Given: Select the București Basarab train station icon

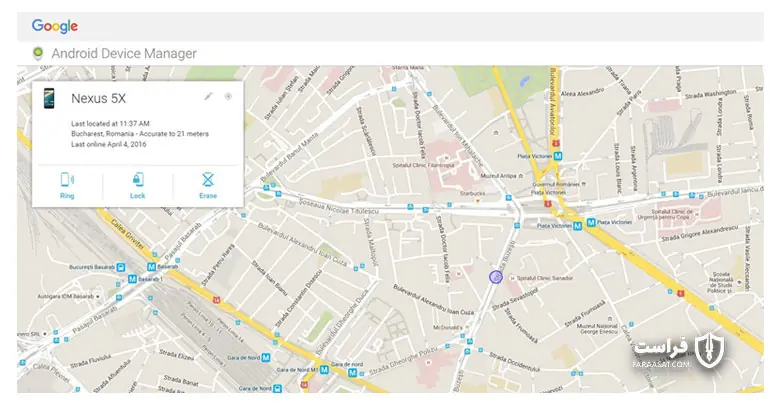Looking at the screenshot, I should 120,267.
